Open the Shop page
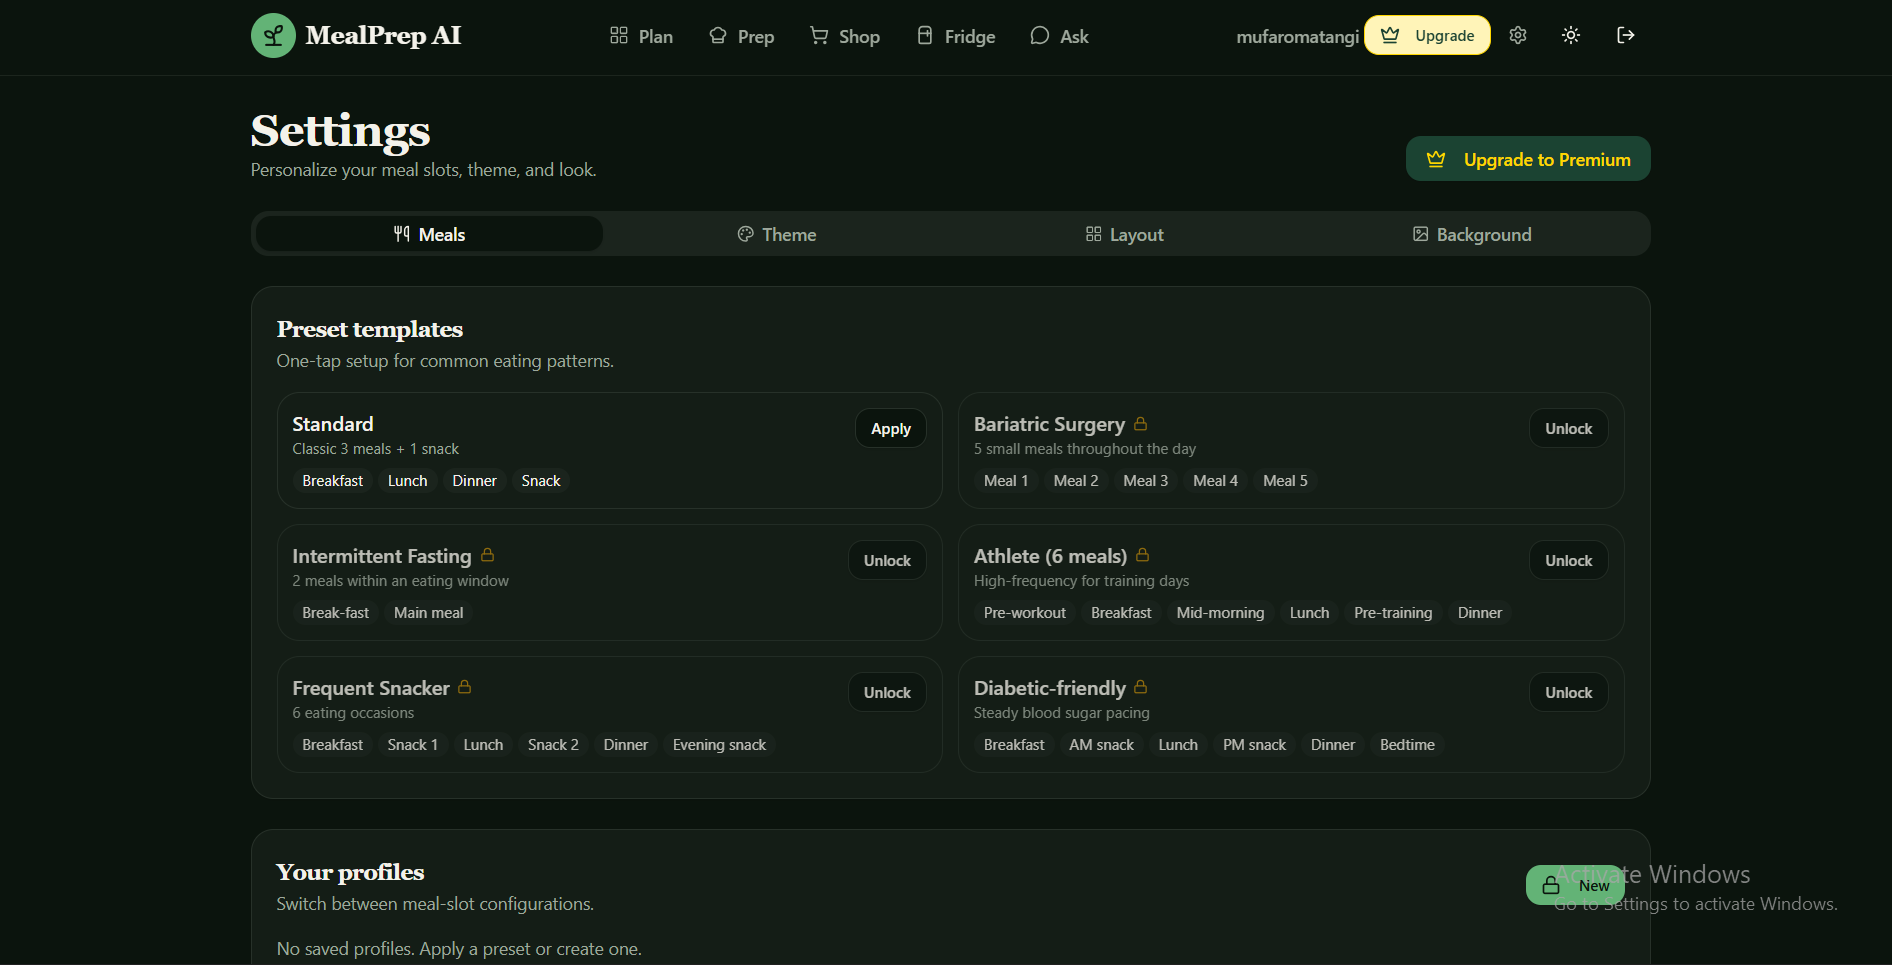Screen dimensions: 1892x965 point(845,36)
